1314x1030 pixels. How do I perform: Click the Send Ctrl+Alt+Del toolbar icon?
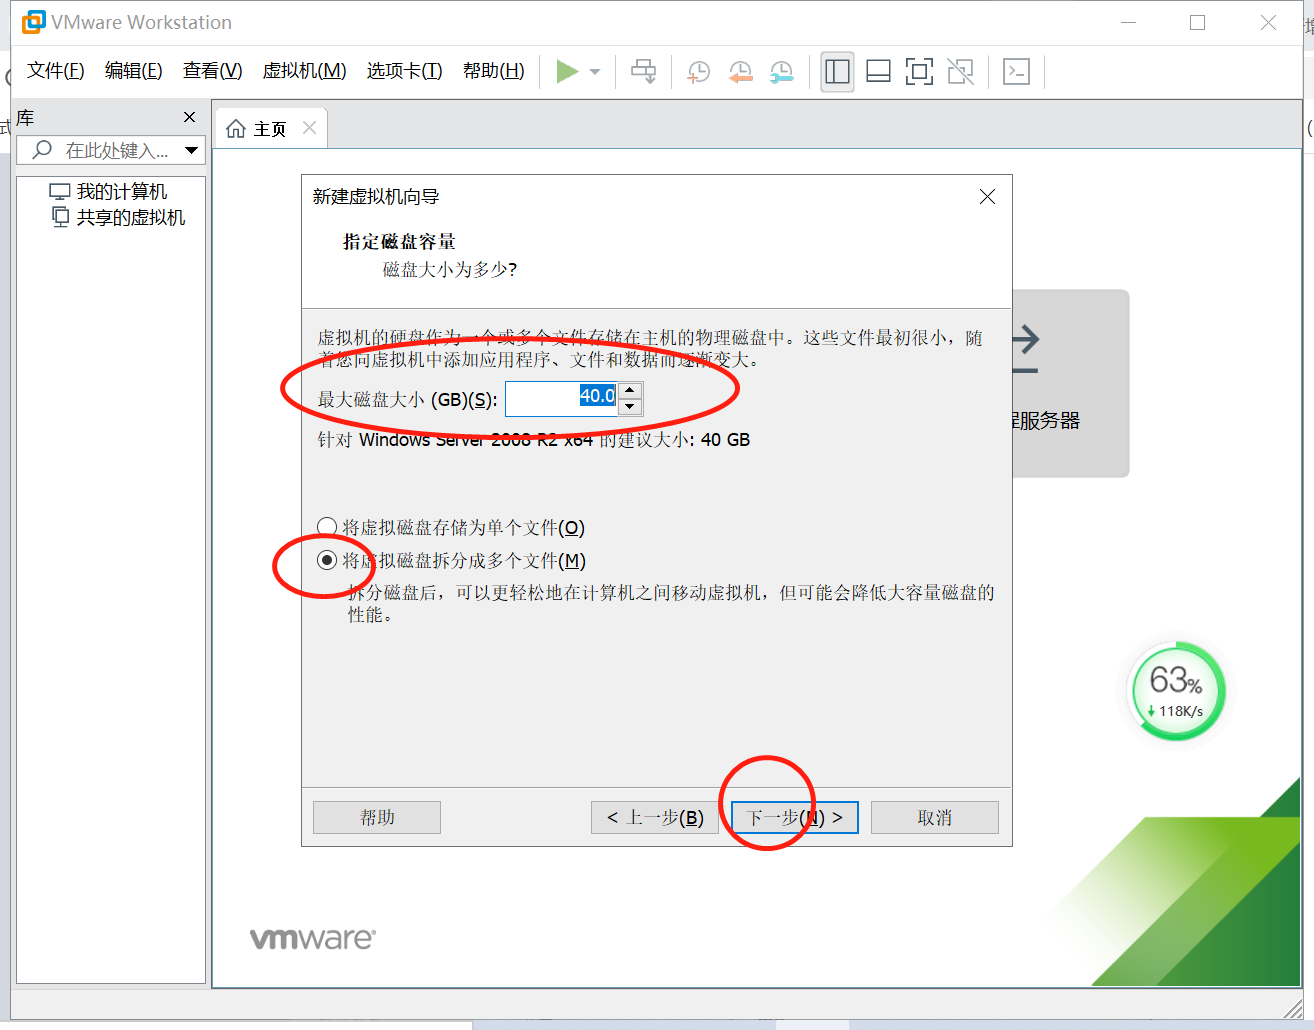click(644, 71)
